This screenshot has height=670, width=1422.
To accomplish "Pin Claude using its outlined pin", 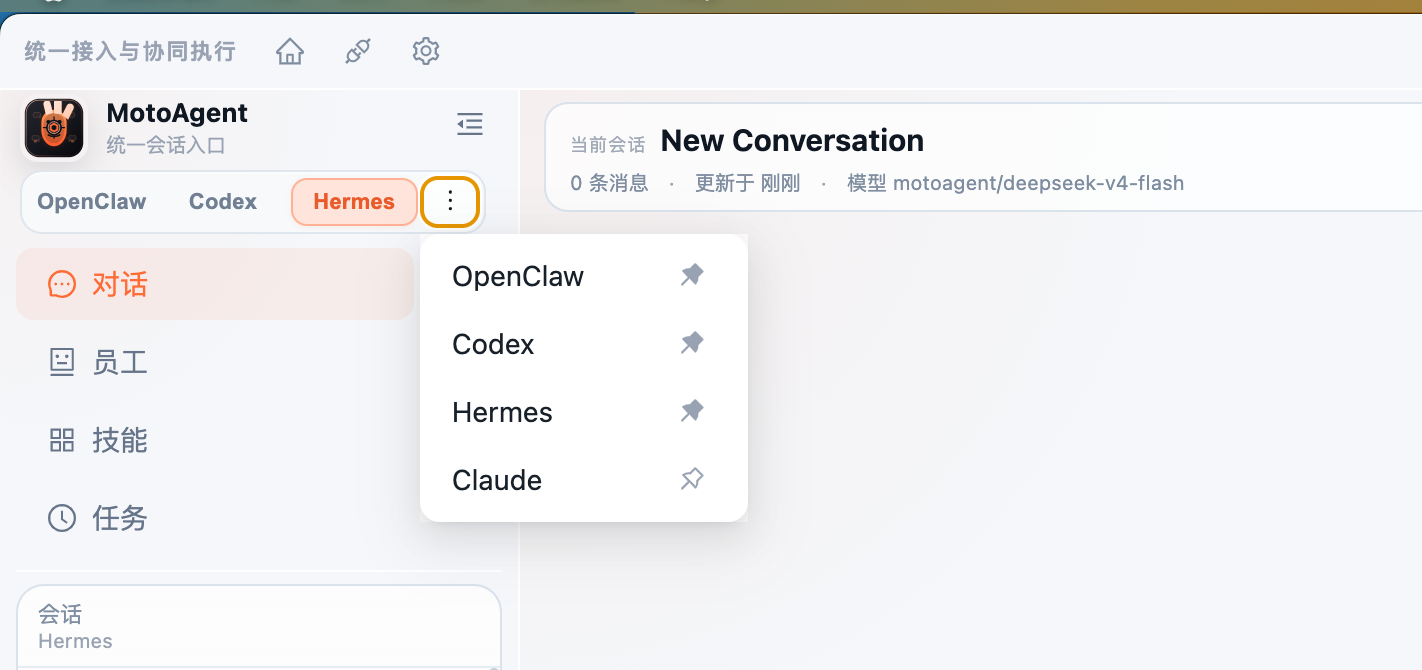I will click(692, 479).
